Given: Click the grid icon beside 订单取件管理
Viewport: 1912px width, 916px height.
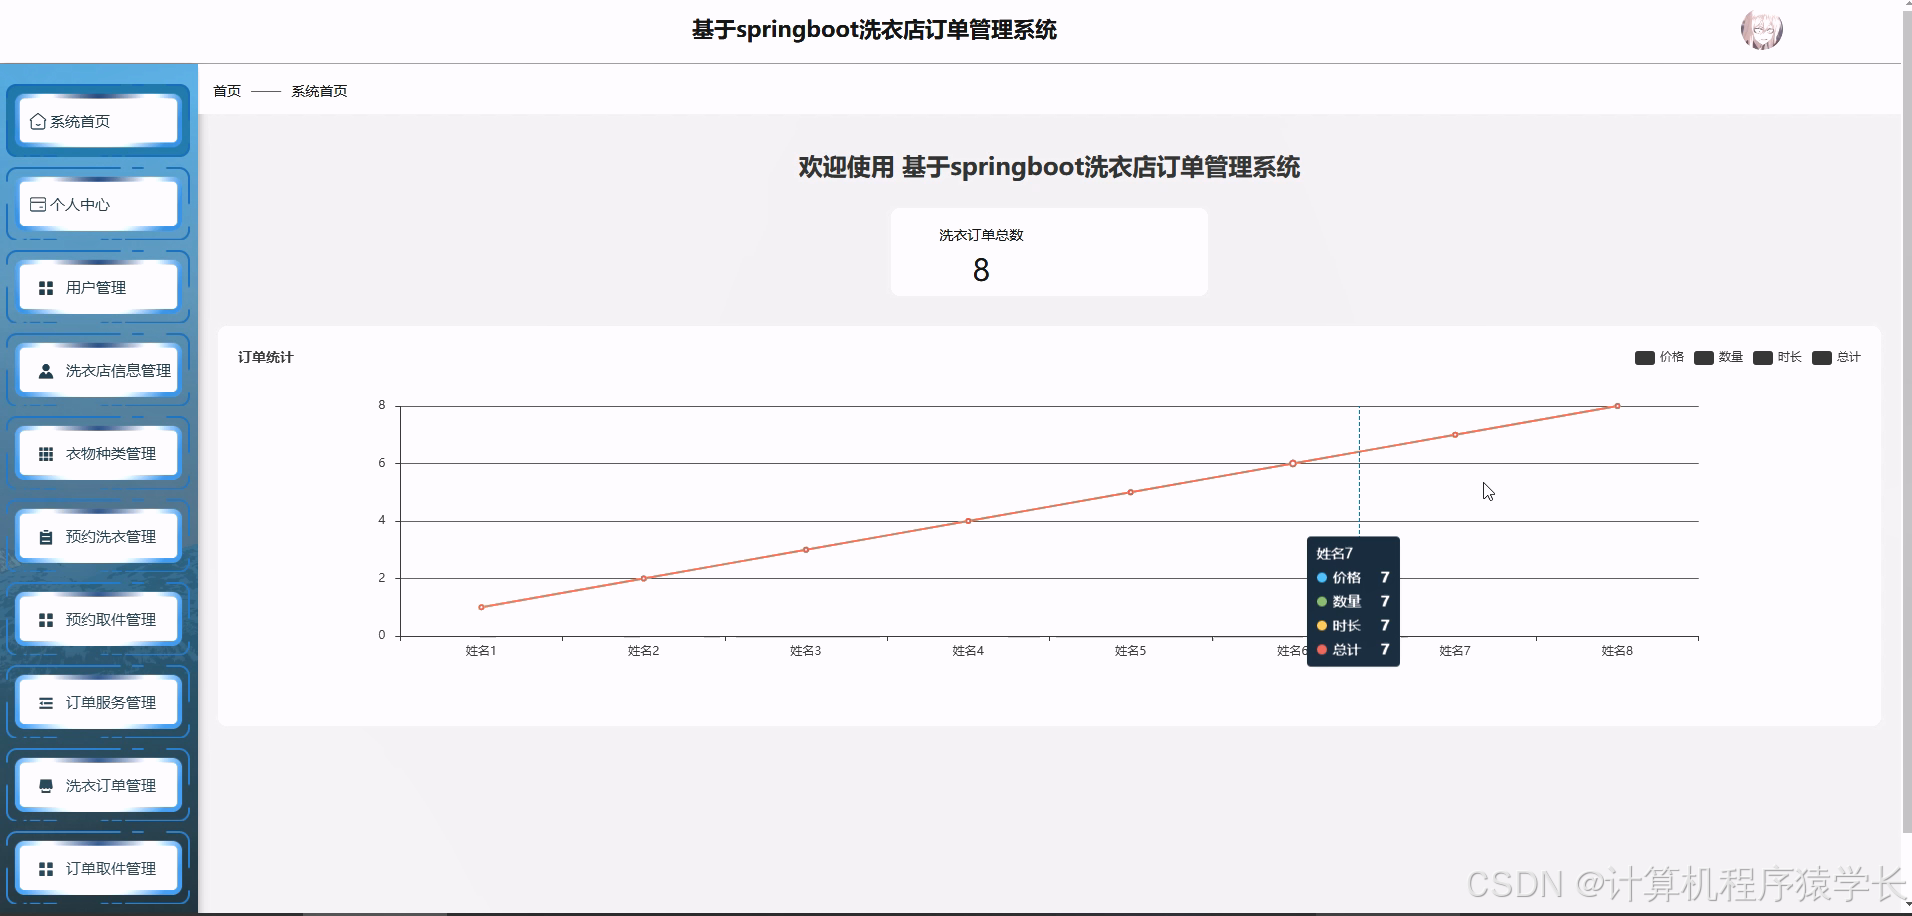Looking at the screenshot, I should point(46,869).
